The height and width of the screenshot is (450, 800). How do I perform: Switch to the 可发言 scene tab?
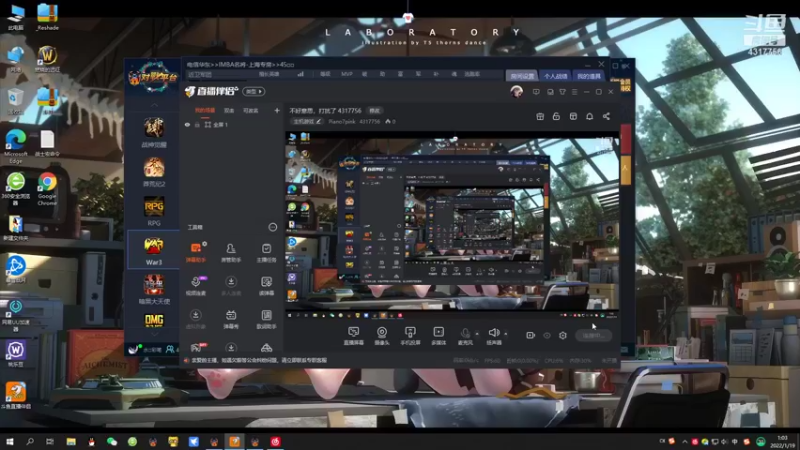click(251, 110)
